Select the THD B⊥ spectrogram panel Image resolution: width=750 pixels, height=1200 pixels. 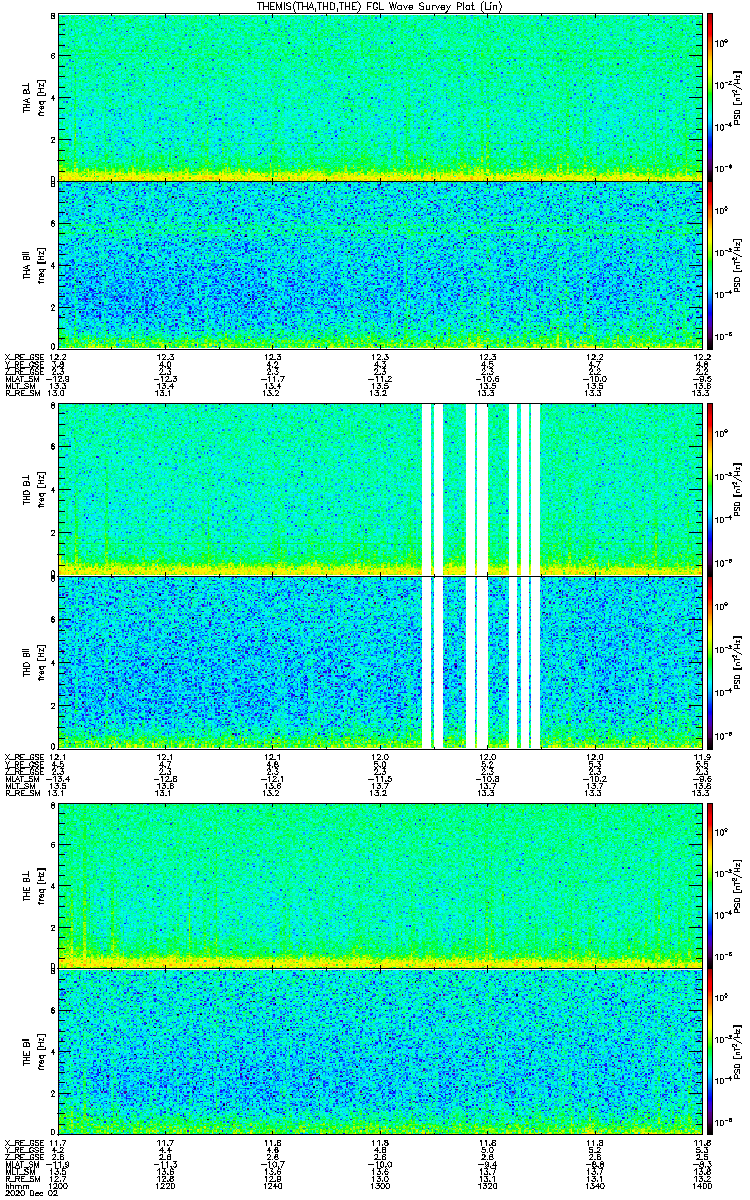click(378, 489)
